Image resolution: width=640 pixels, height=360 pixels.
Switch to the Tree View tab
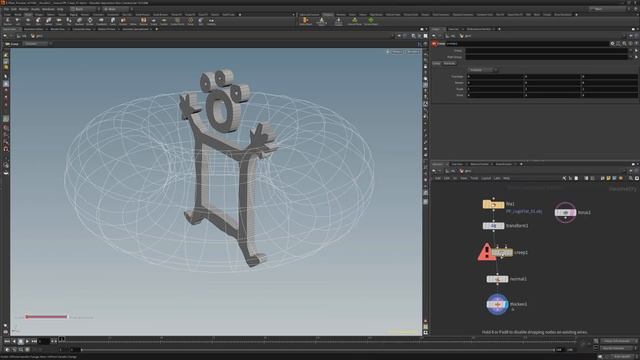coord(457,164)
